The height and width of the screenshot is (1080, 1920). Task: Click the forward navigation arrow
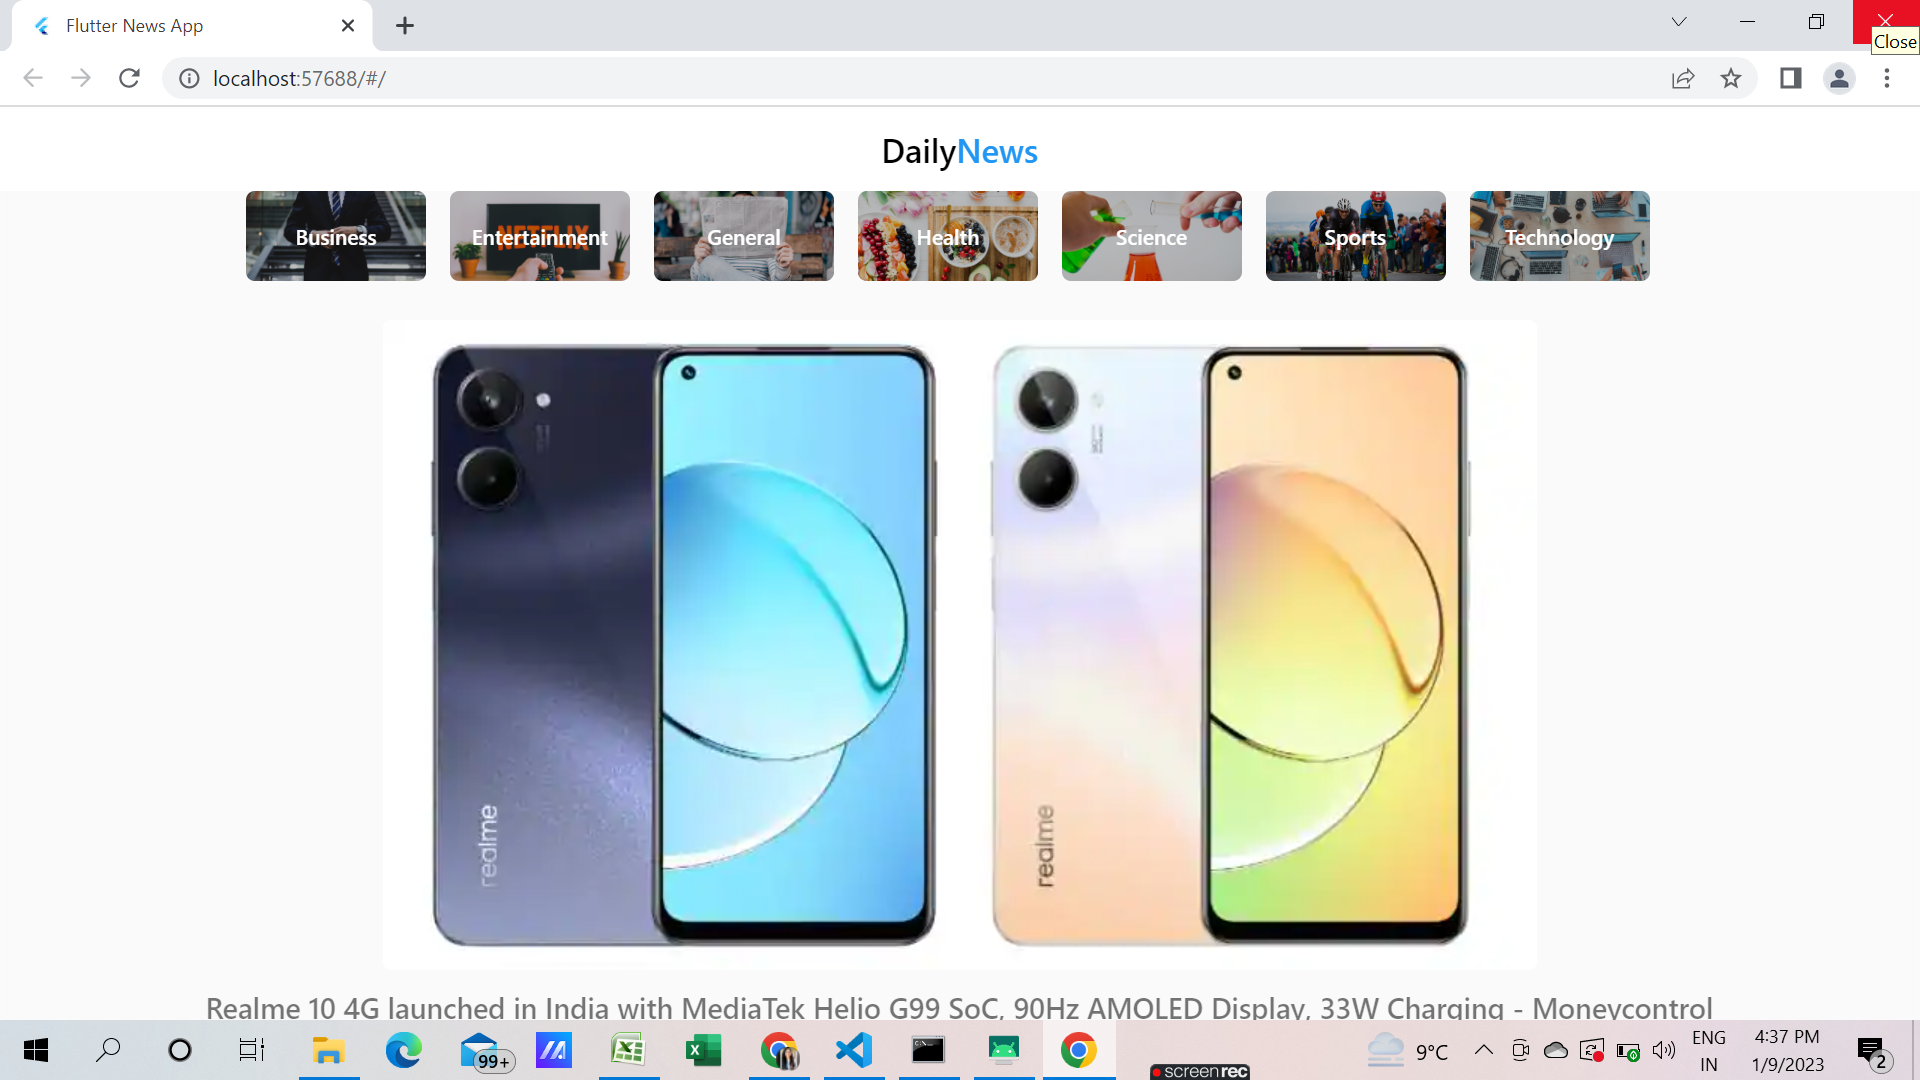point(81,78)
